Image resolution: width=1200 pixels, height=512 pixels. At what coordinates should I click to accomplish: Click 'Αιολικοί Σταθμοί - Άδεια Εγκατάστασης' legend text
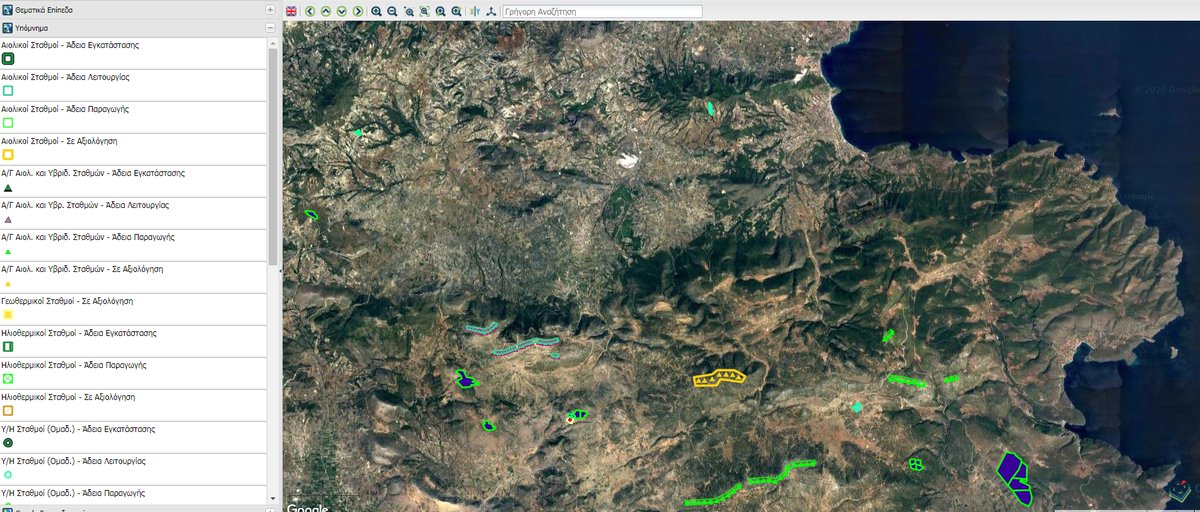pos(70,45)
